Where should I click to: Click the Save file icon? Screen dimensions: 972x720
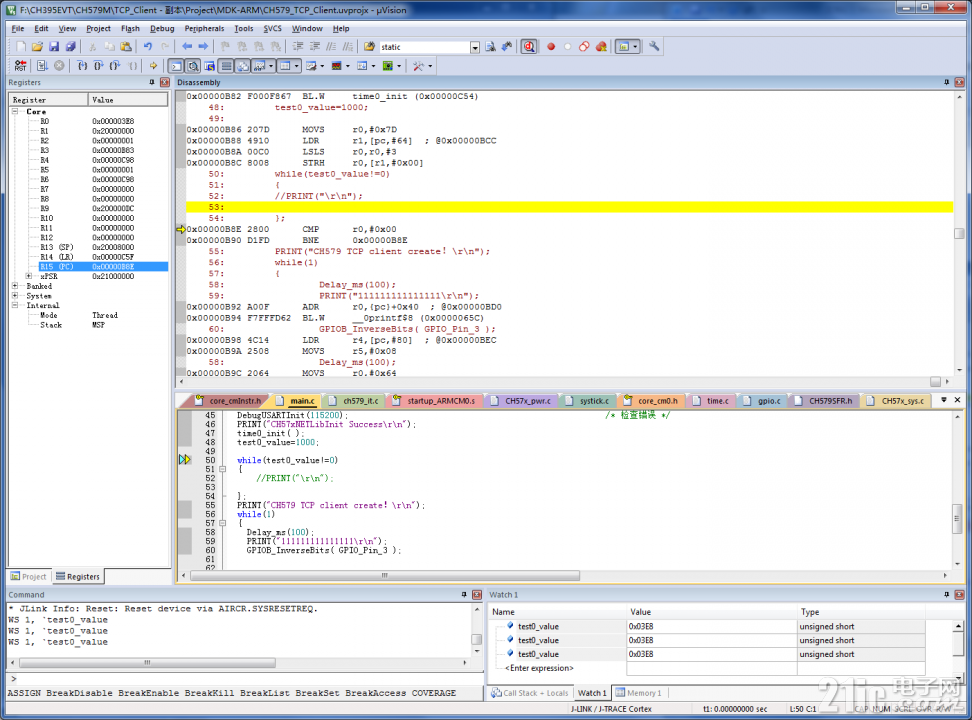(54, 47)
